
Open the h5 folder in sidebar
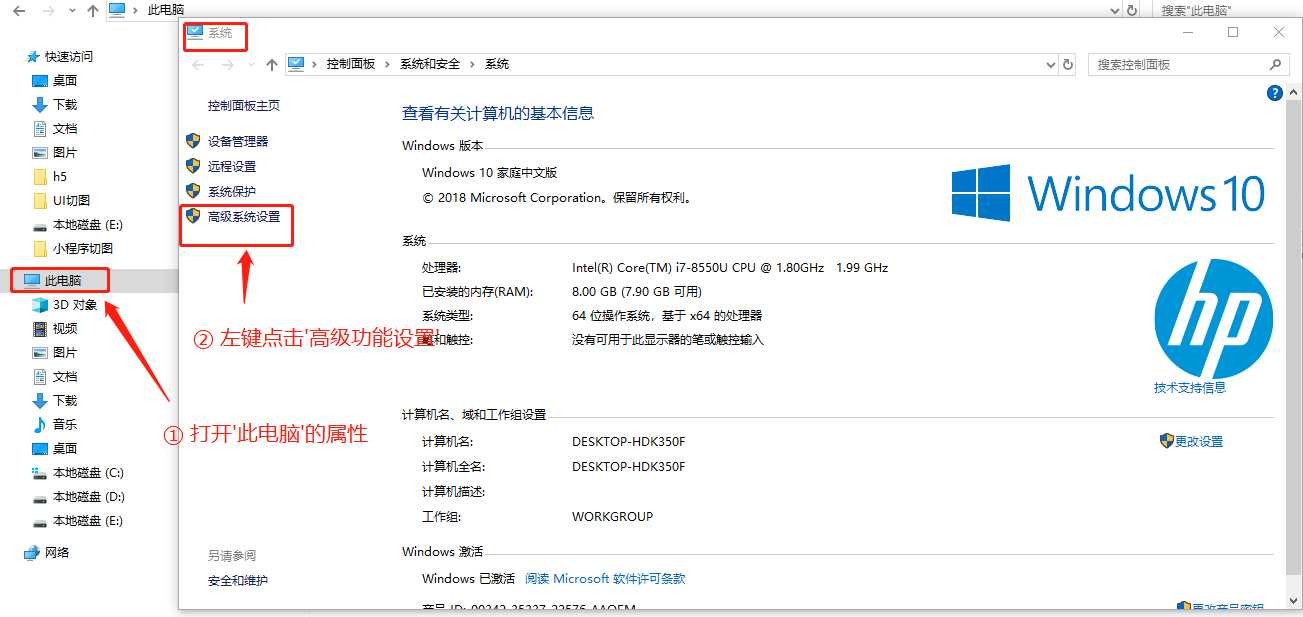tap(50, 177)
